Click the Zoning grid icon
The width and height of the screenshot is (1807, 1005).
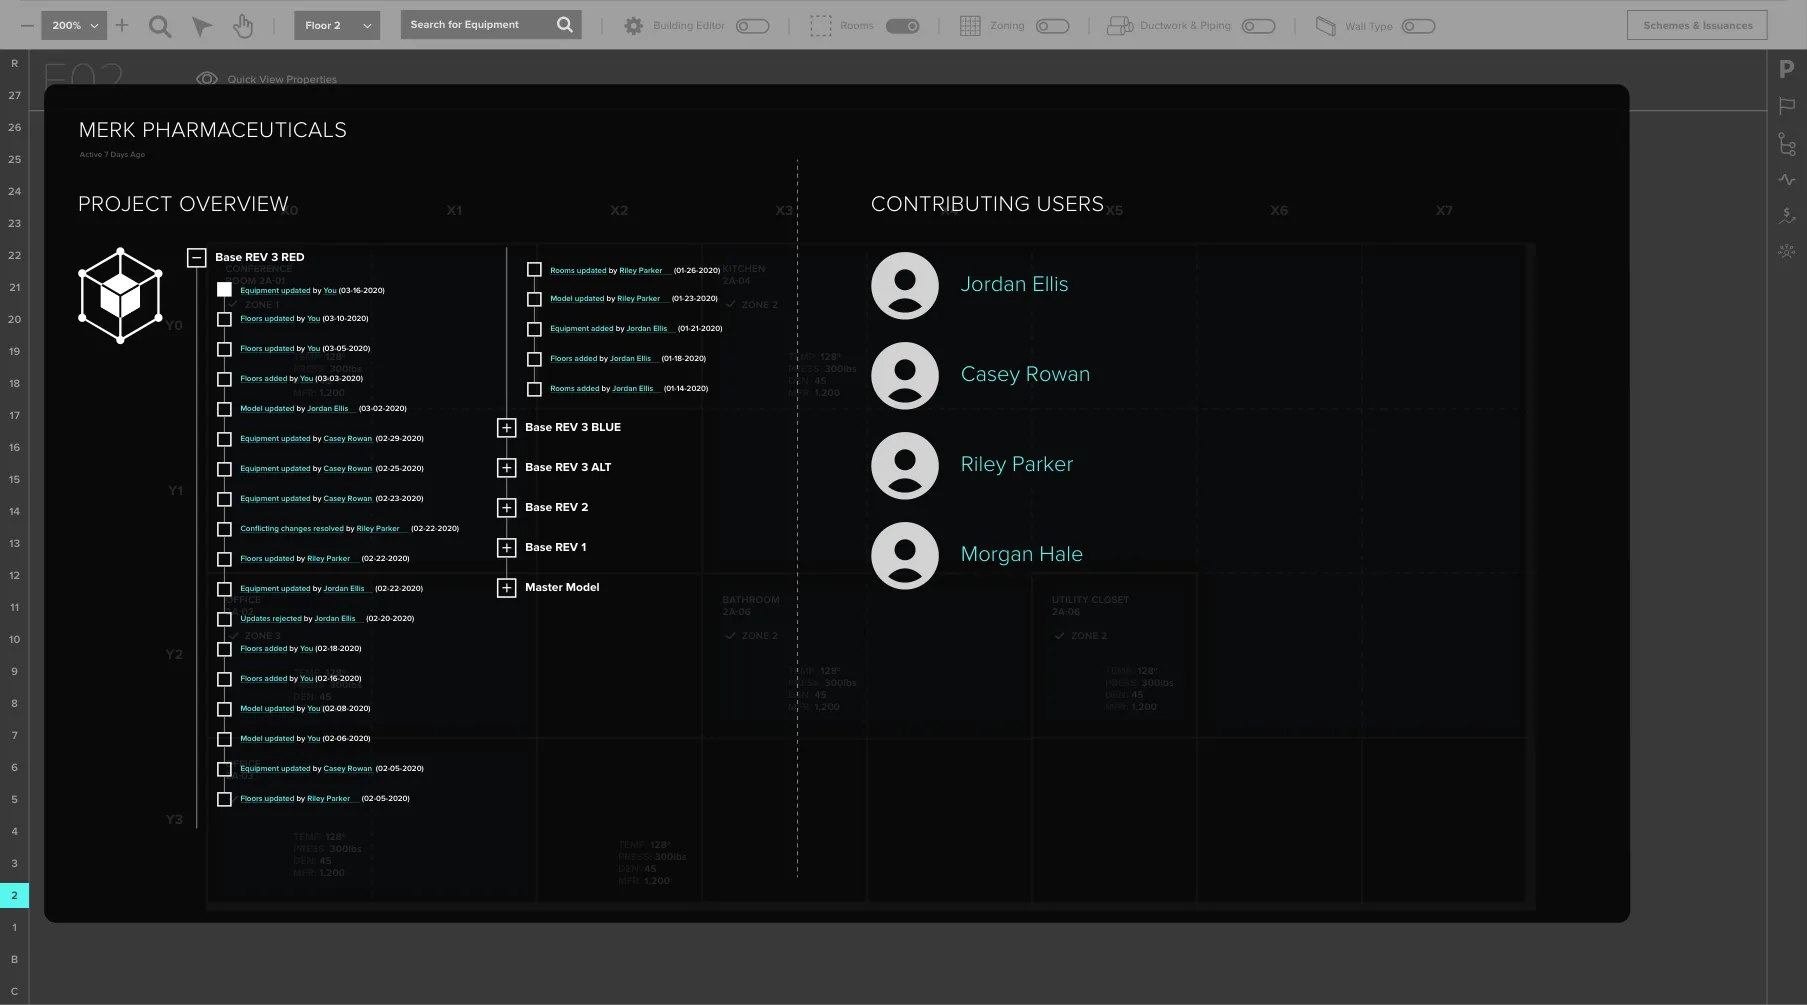click(x=970, y=26)
